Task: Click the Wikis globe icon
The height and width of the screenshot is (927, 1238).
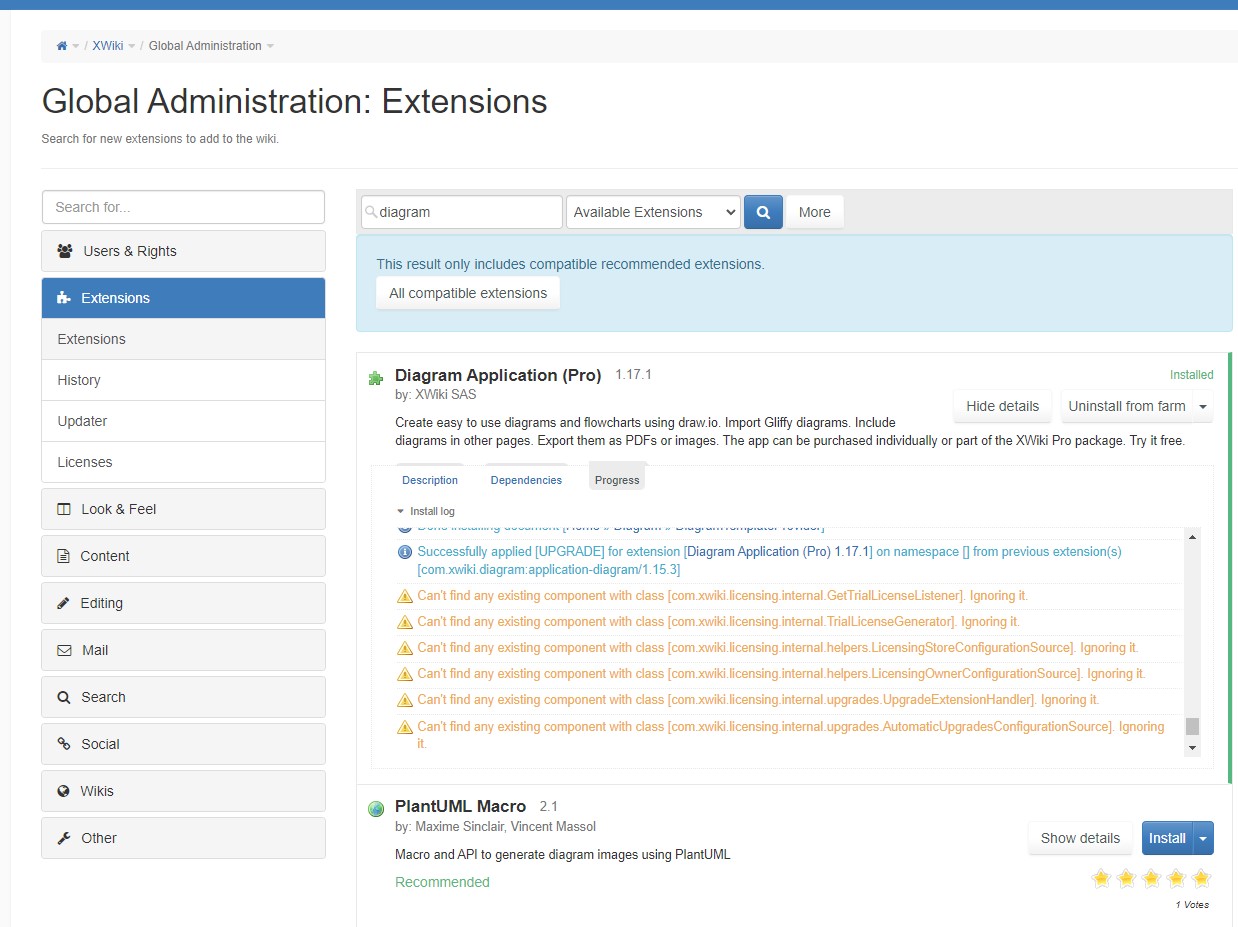Action: (x=63, y=791)
